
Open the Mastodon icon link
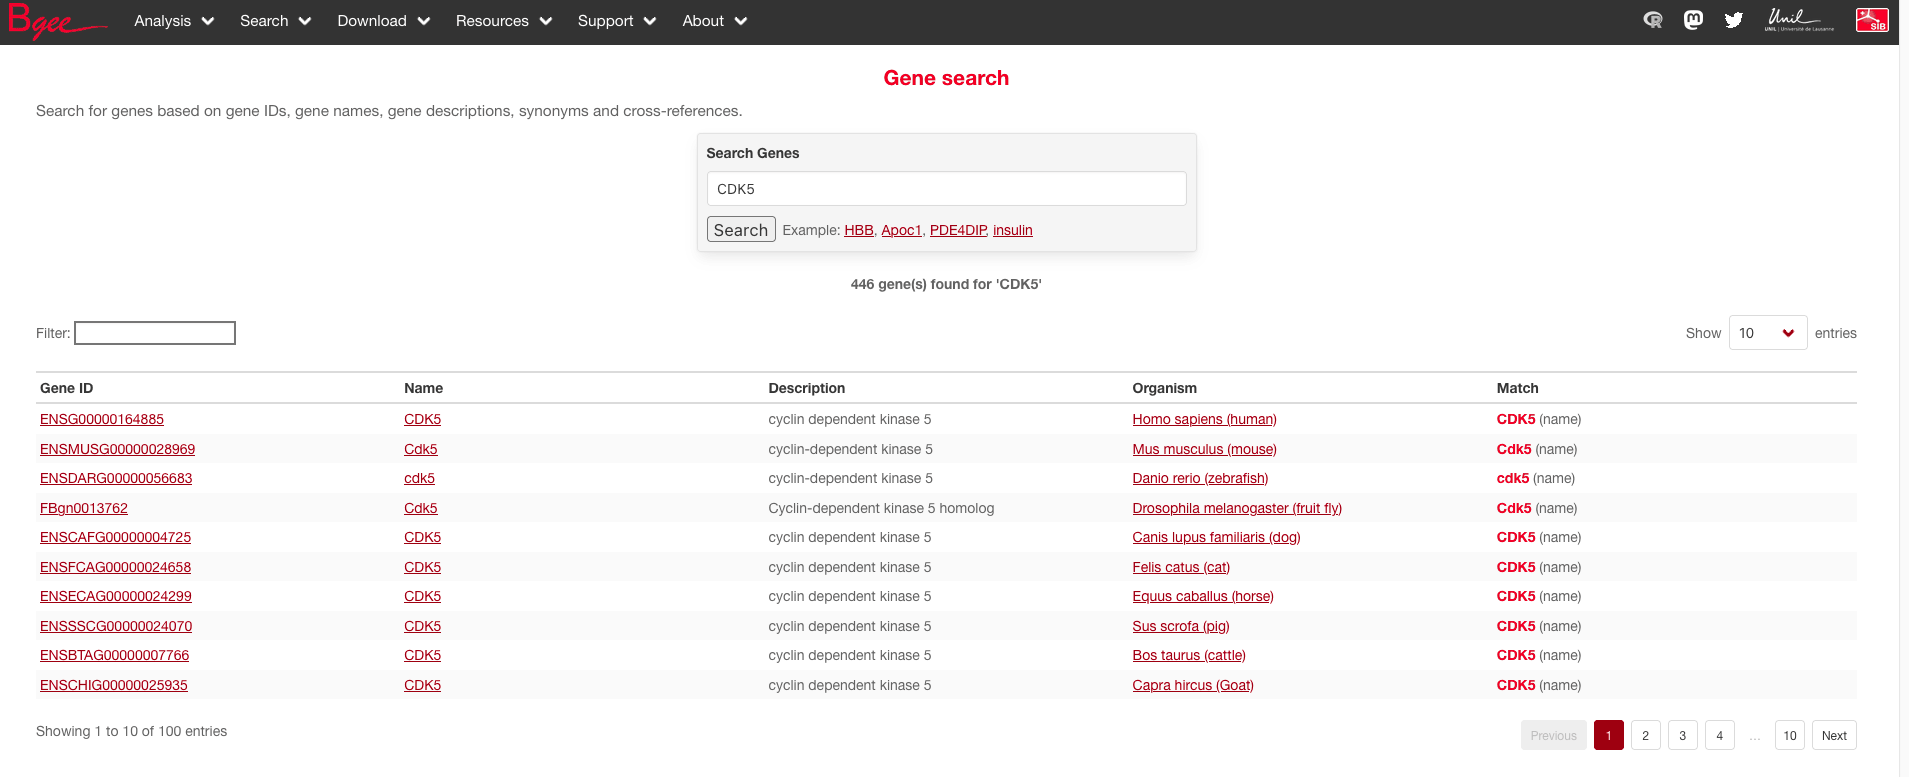click(1693, 20)
